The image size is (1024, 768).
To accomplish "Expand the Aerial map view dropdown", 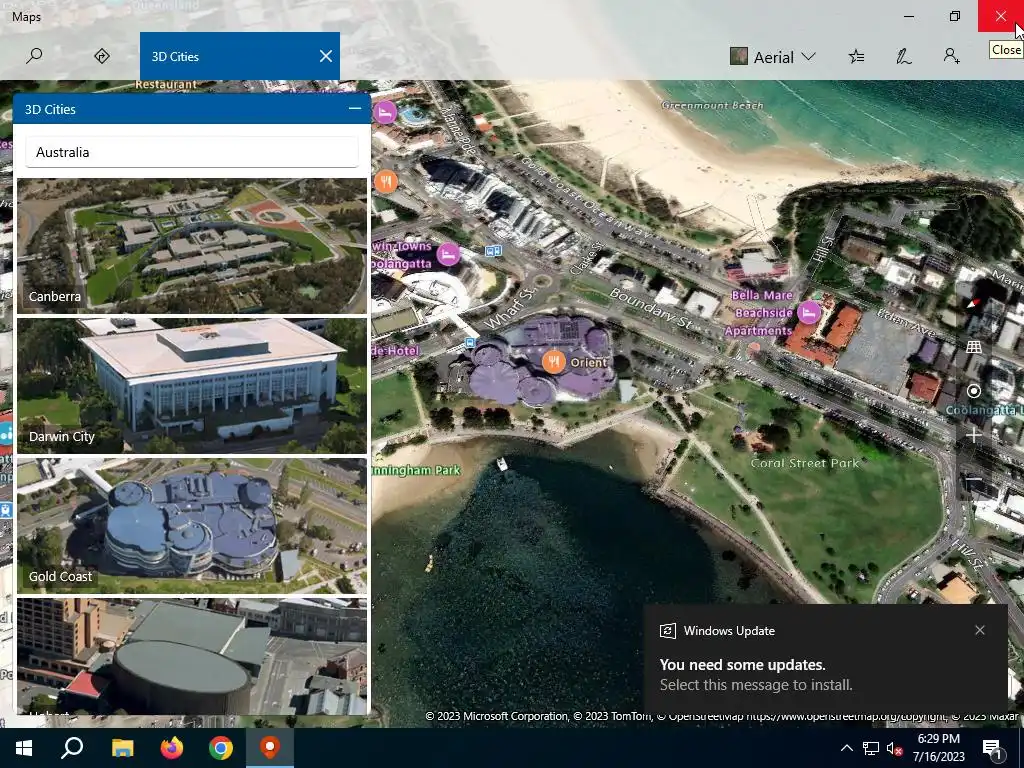I will 773,57.
